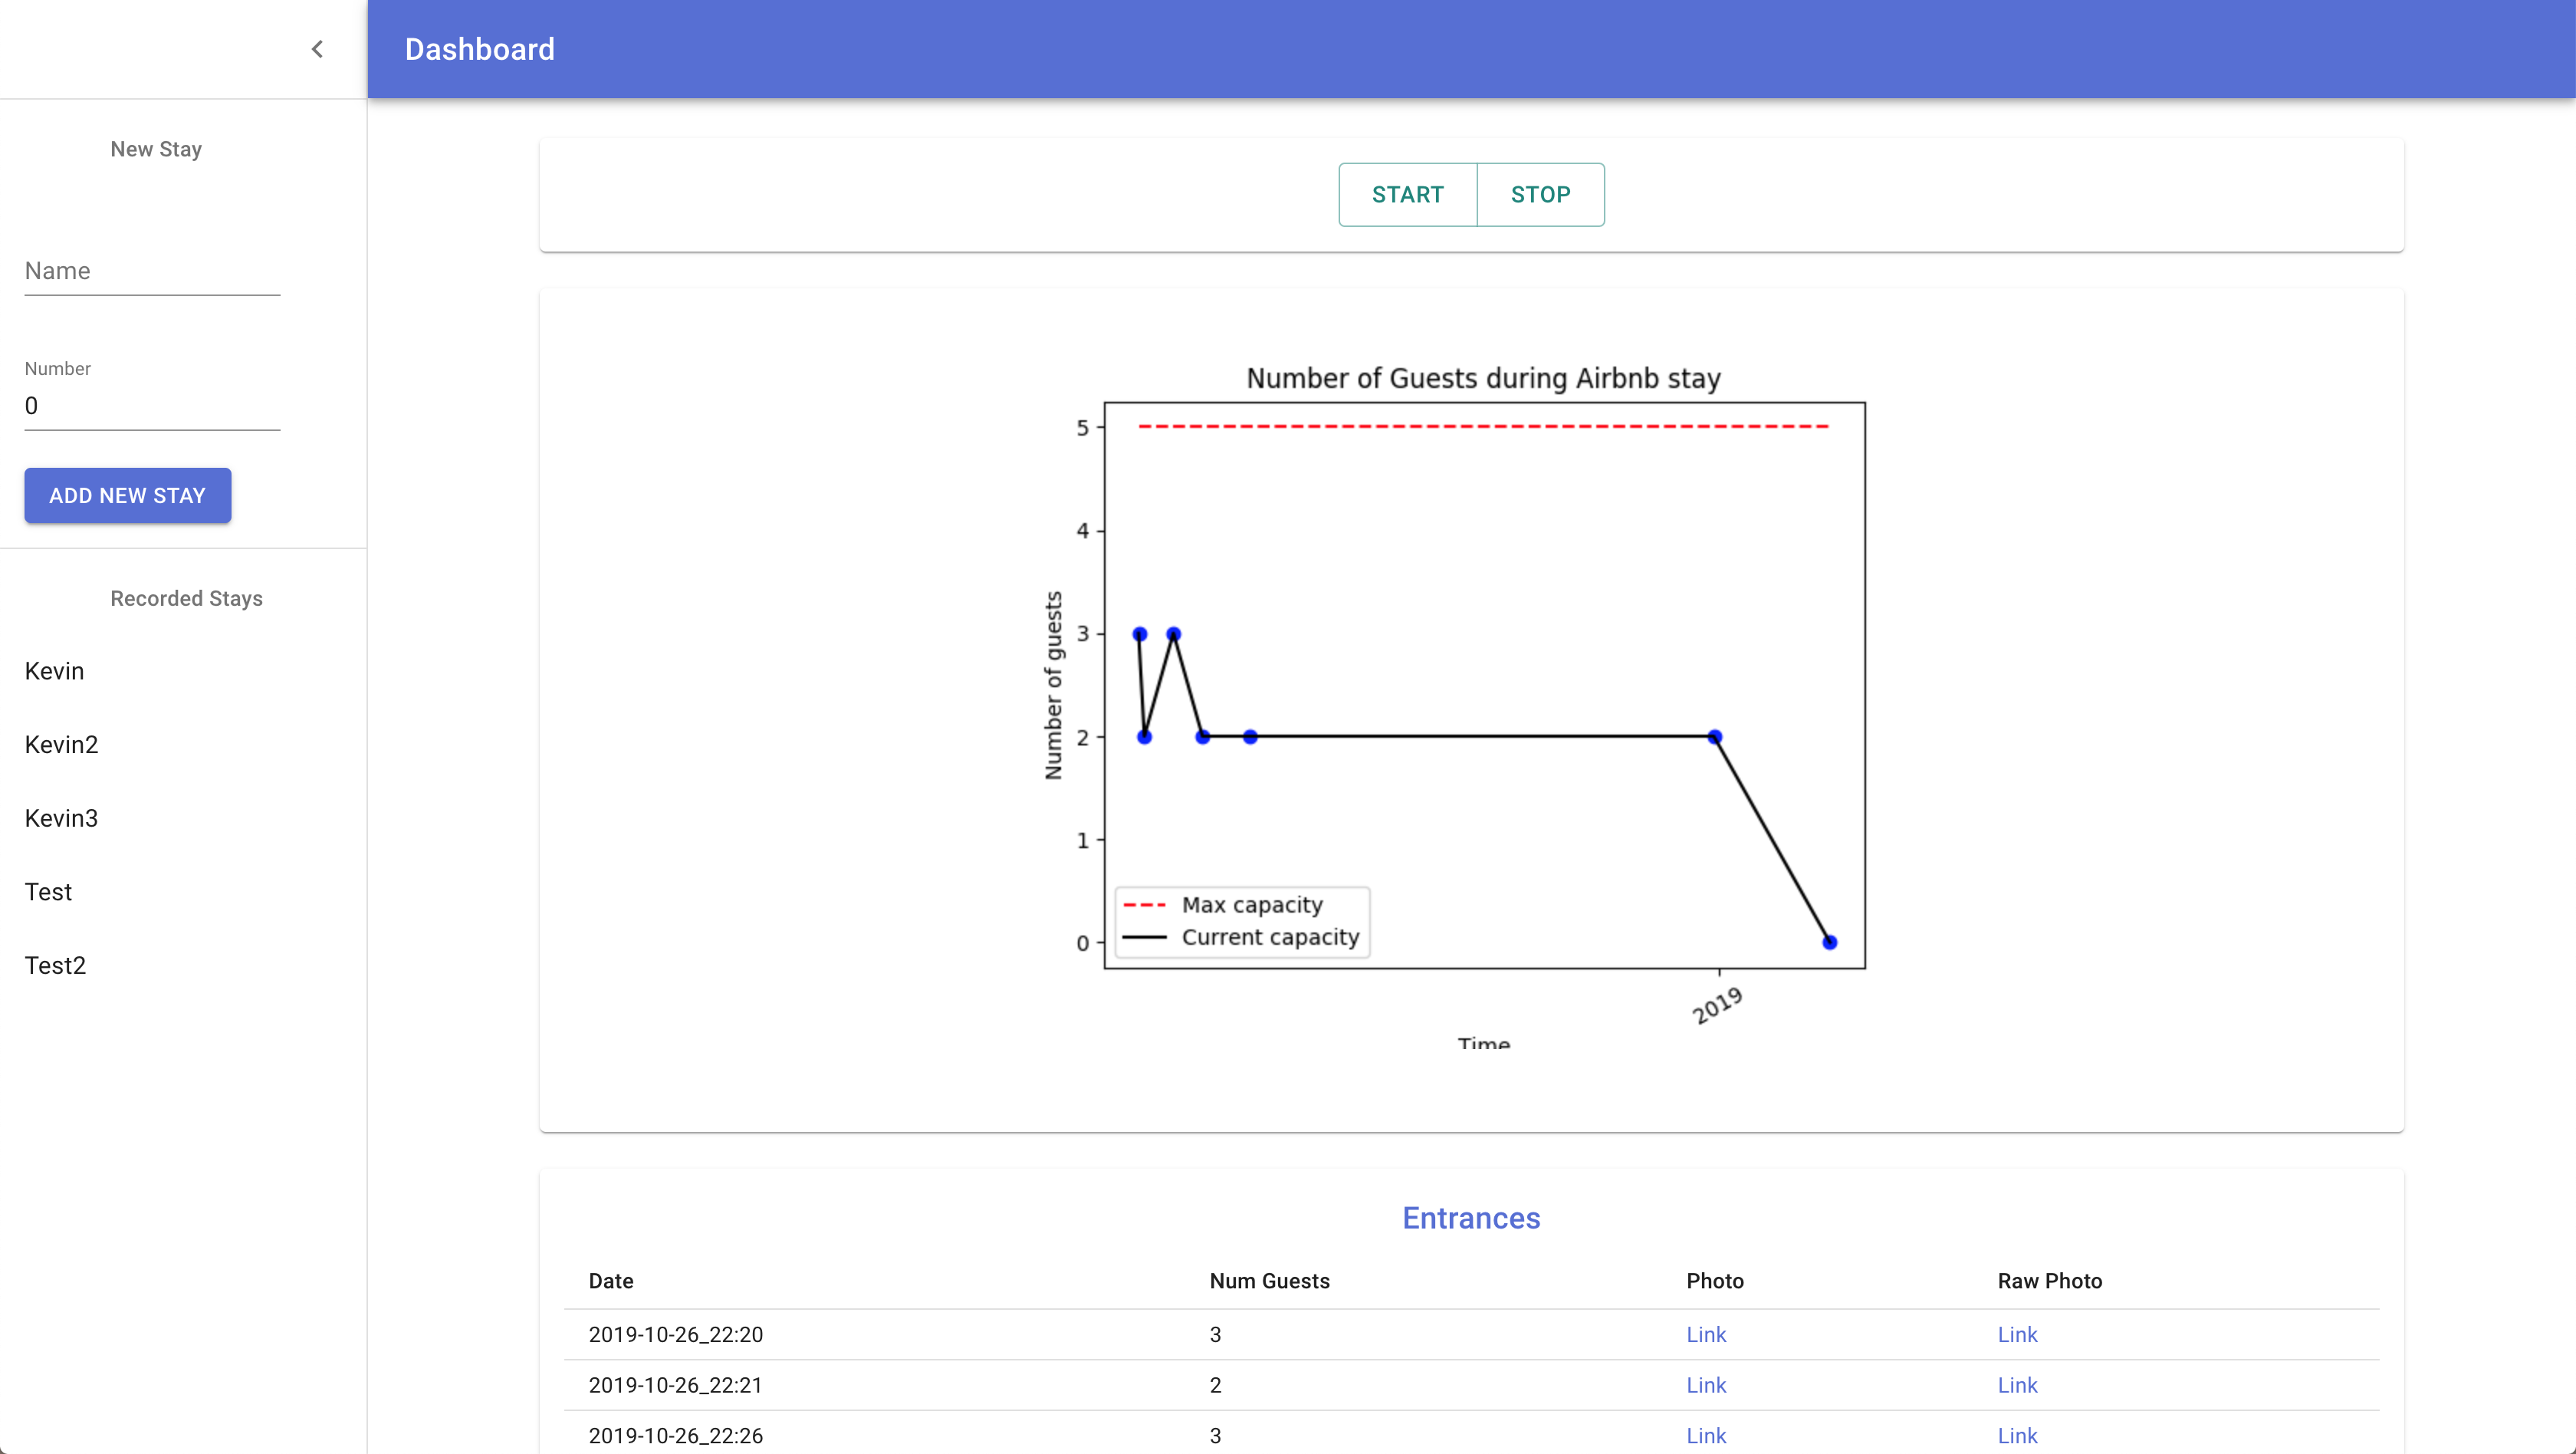2576x1454 pixels.
Task: Open Raw Photo link for 22:21 entrance
Action: coord(2016,1385)
